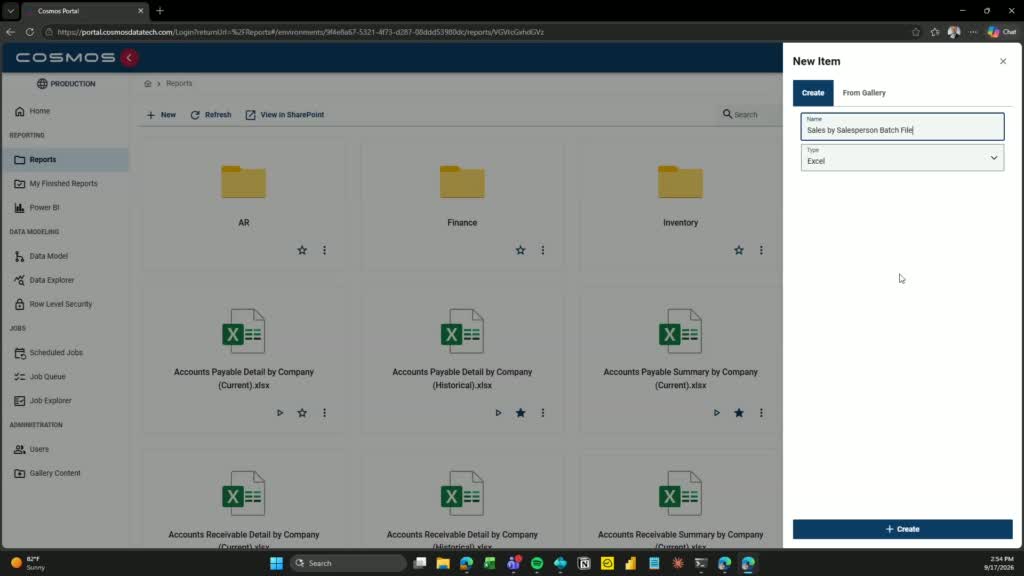Click the Create button at panel bottom
1024x576 pixels.
(903, 529)
